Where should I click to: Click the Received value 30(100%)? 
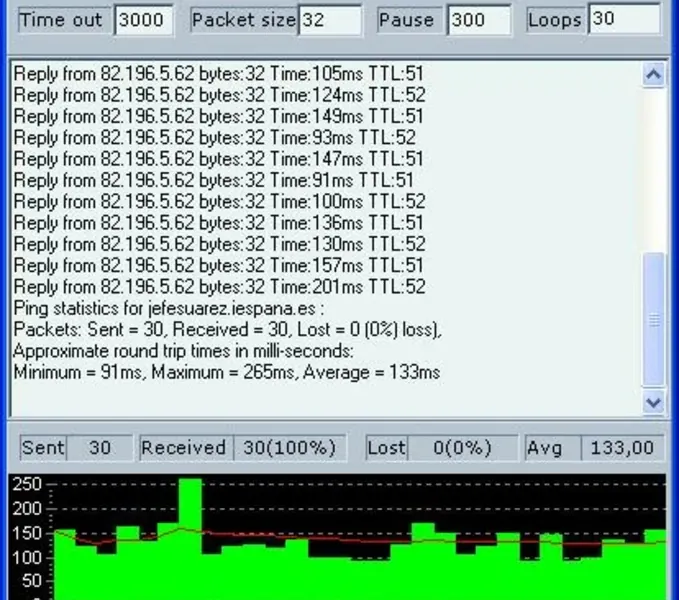[290, 448]
